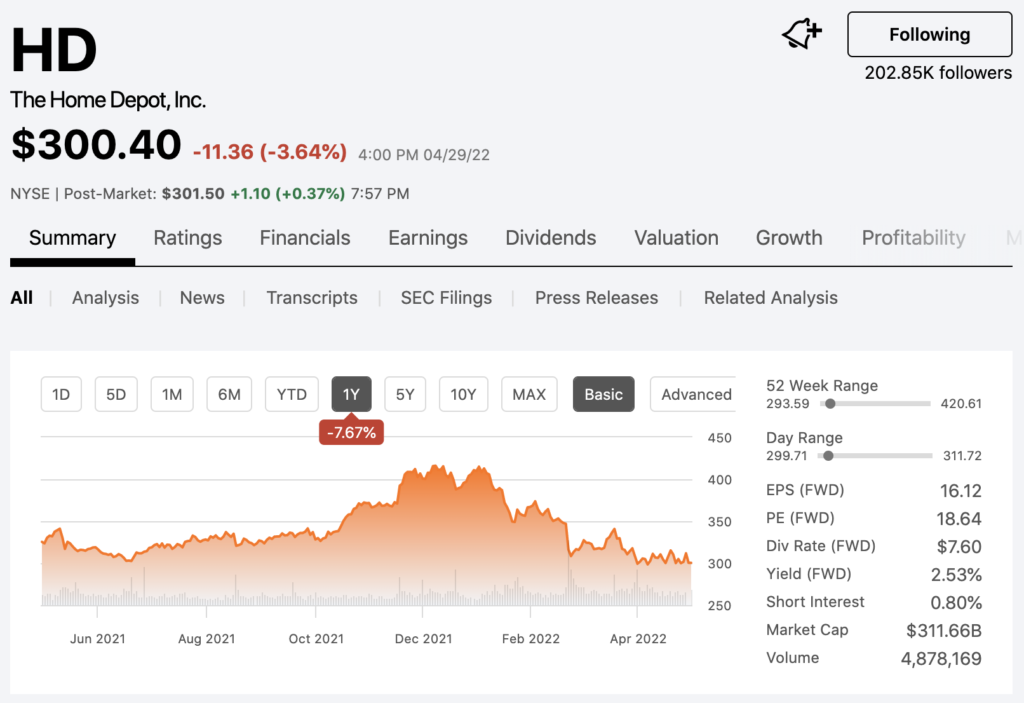Click the Feb 2022 axis label
This screenshot has width=1024, height=703.
(530, 639)
